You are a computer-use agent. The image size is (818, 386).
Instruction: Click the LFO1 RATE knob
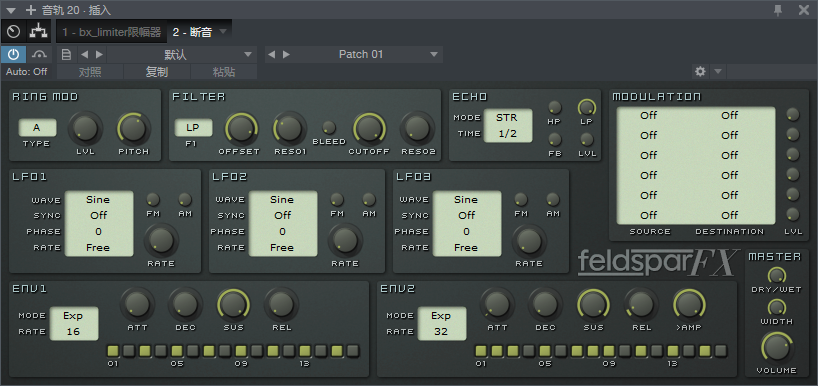[161, 240]
